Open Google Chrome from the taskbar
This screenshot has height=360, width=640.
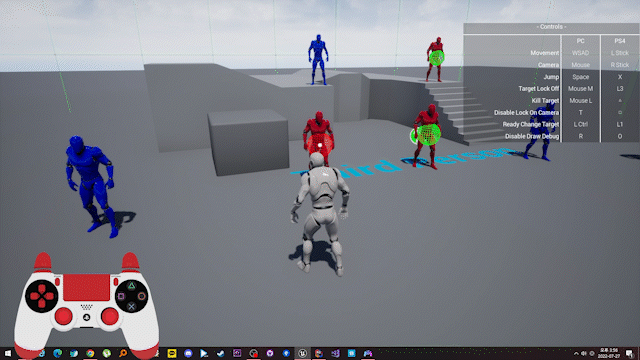pyautogui.click(x=90, y=353)
